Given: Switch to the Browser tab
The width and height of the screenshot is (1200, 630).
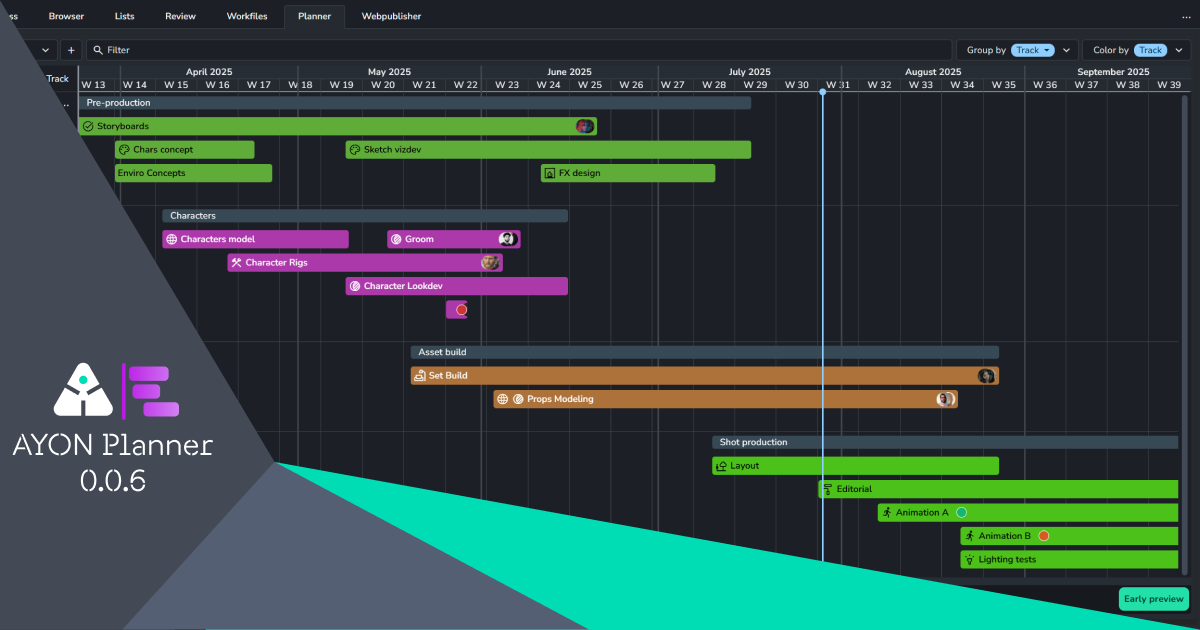Looking at the screenshot, I should (x=67, y=16).
